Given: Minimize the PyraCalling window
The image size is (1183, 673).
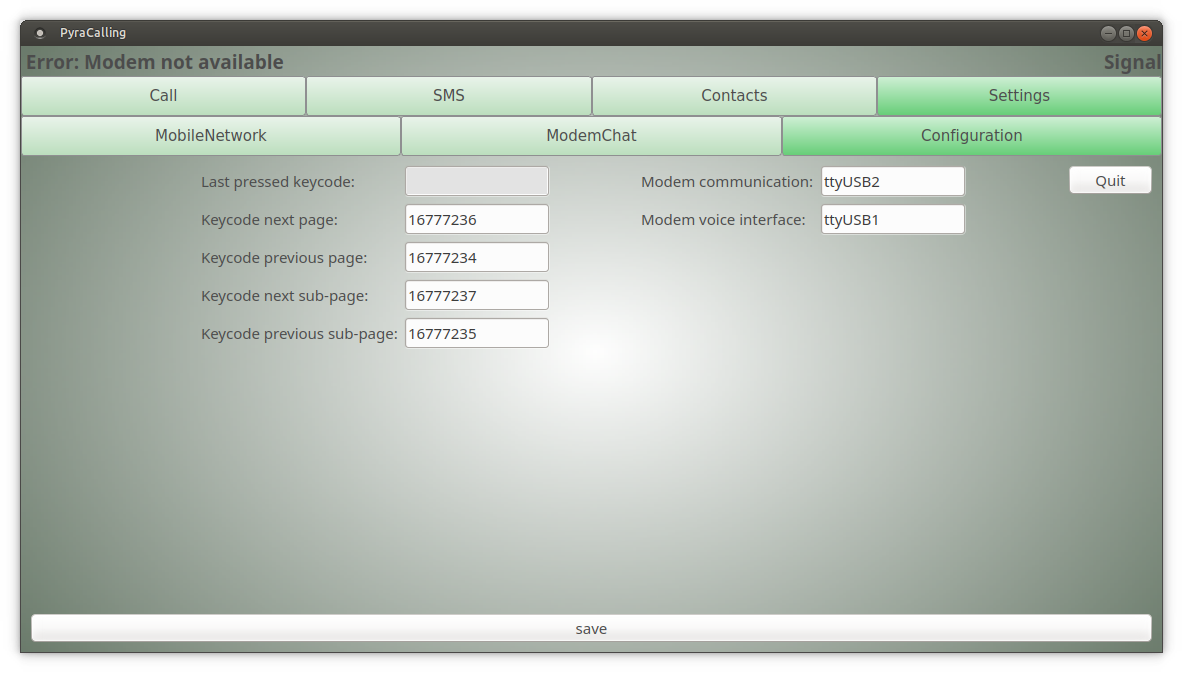Looking at the screenshot, I should (1108, 33).
